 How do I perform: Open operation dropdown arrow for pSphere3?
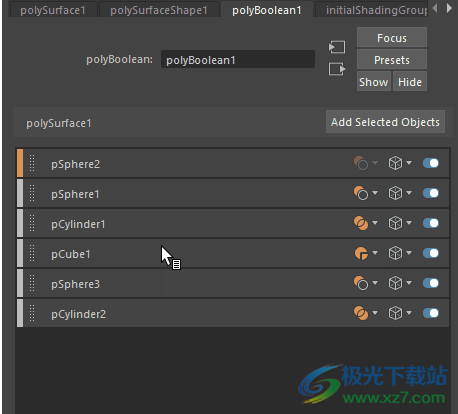pyautogui.click(x=375, y=283)
